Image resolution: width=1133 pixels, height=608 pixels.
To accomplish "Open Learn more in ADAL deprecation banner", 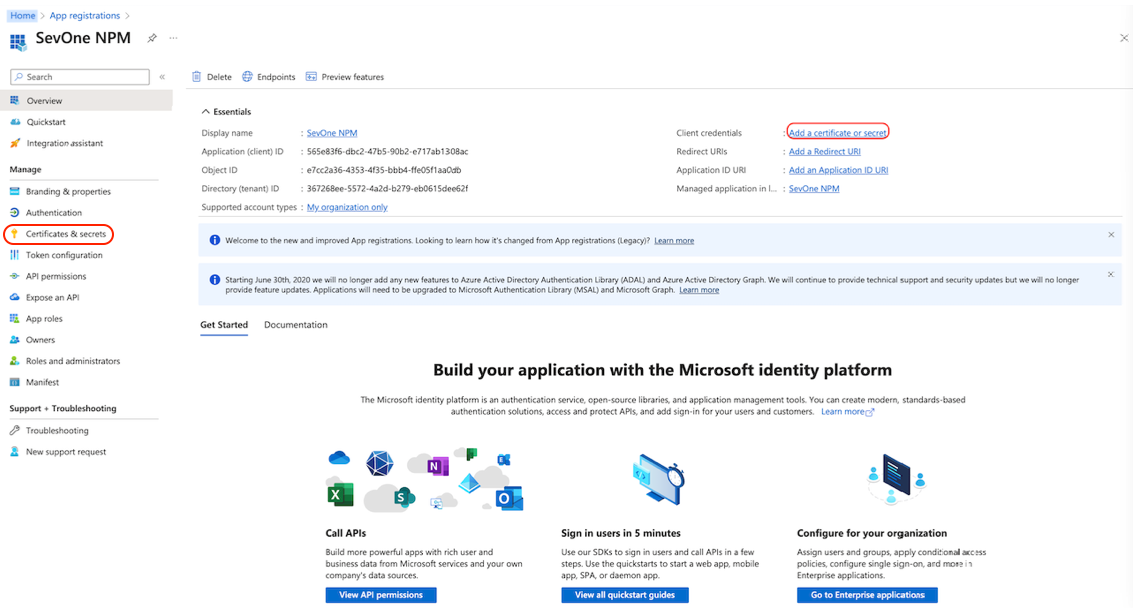I will 699,290.
